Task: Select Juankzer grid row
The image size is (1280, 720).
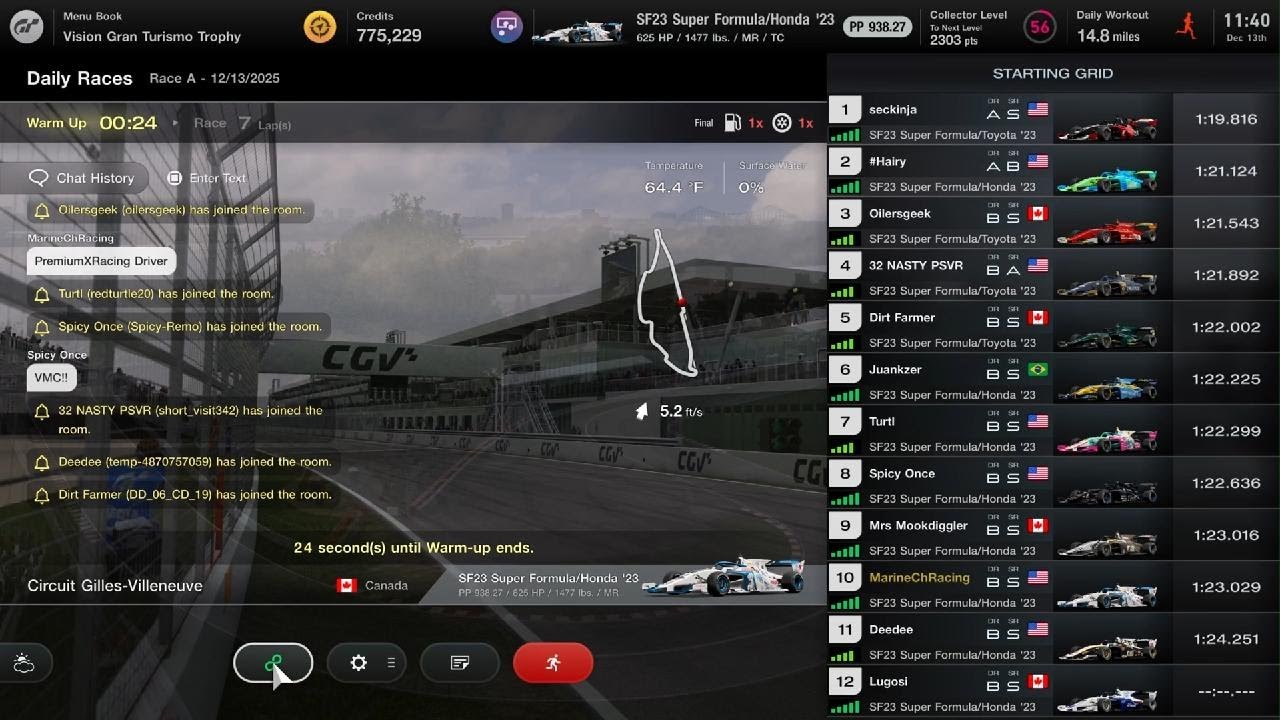Action: 1053,380
